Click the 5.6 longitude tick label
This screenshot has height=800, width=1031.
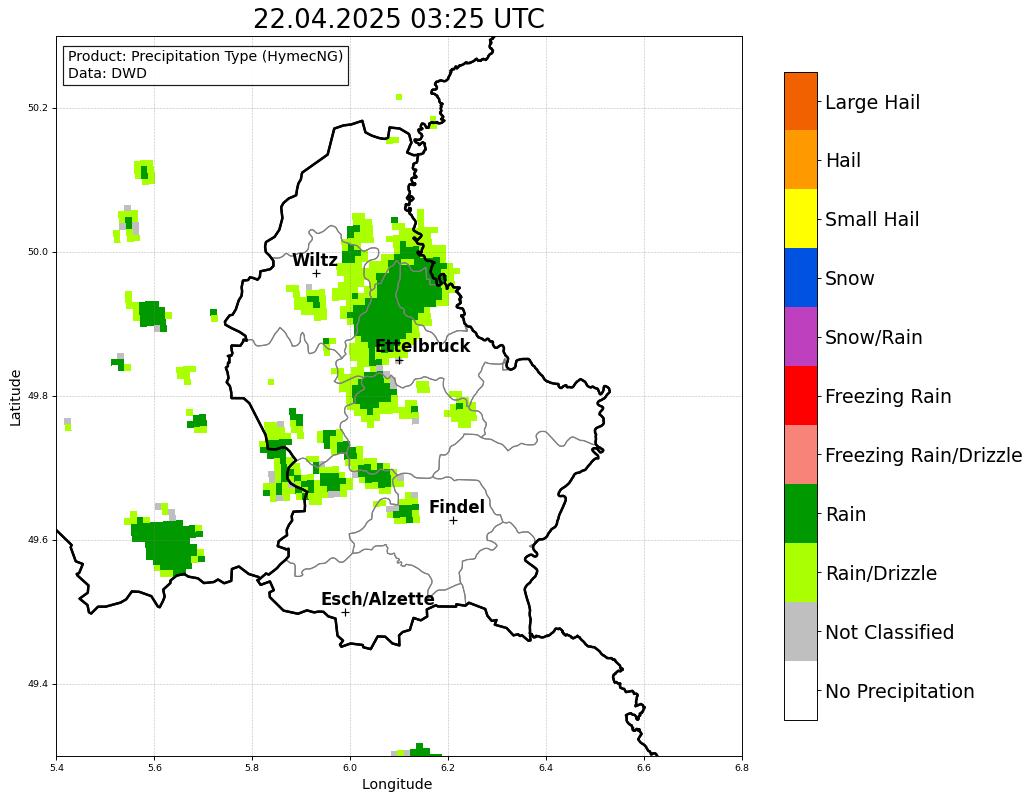155,767
